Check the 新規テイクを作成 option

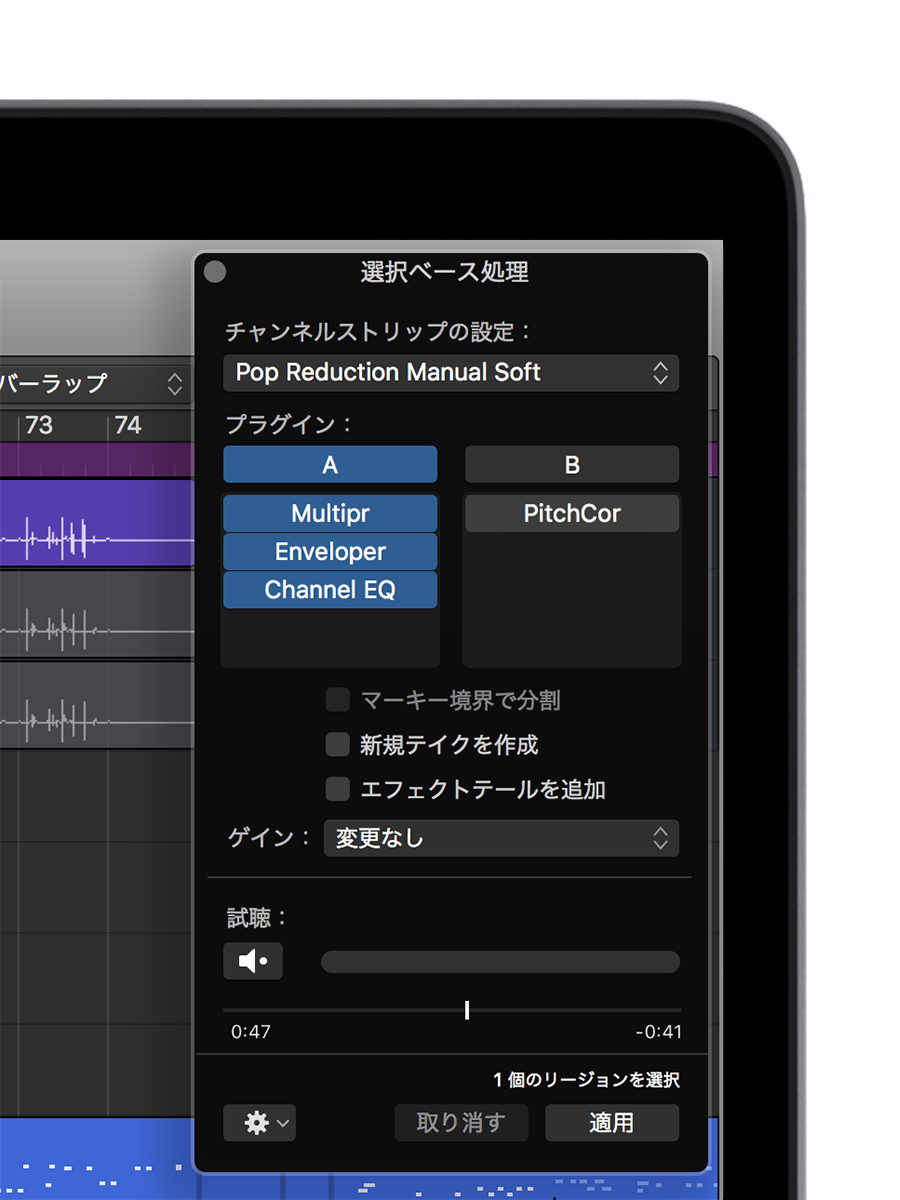tap(338, 745)
